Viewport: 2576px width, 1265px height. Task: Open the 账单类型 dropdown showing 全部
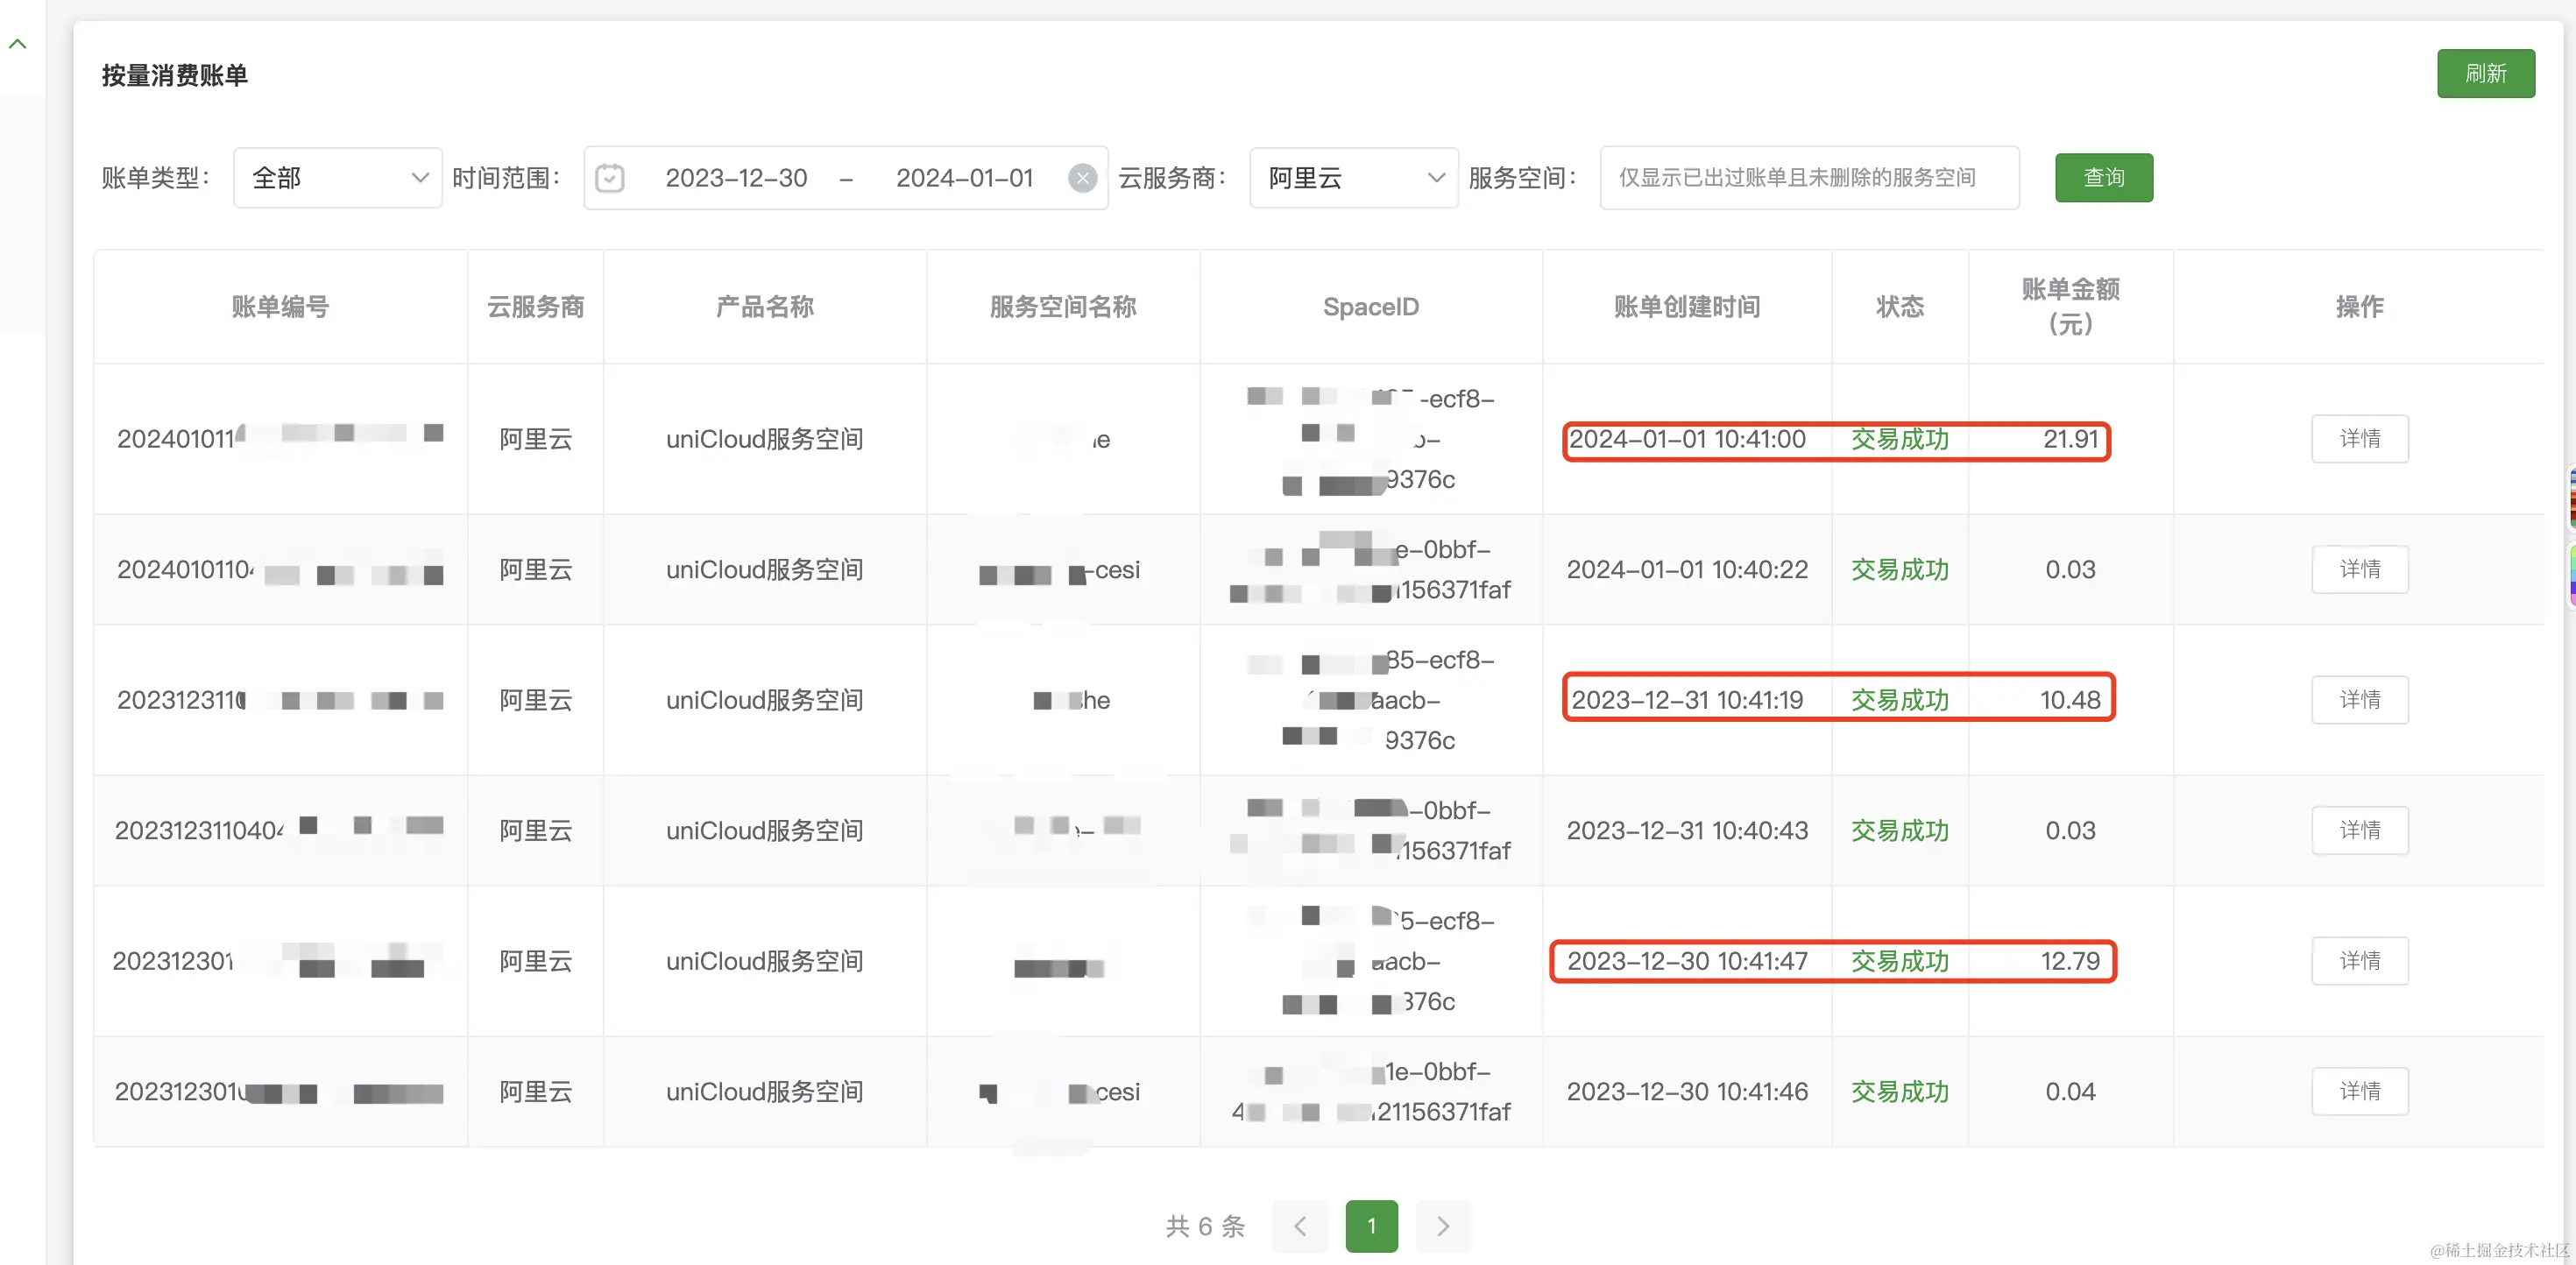[337, 177]
